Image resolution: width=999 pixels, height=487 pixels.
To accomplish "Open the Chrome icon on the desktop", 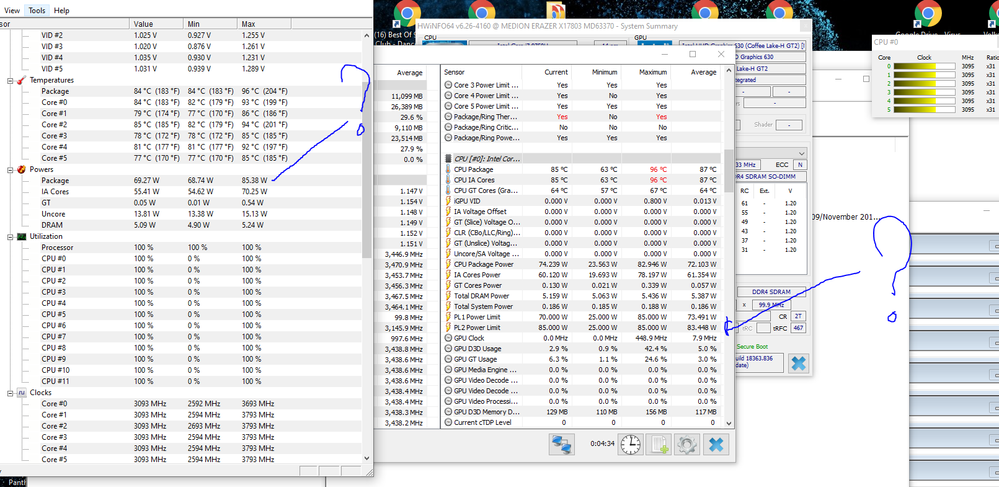I will [x=405, y=13].
